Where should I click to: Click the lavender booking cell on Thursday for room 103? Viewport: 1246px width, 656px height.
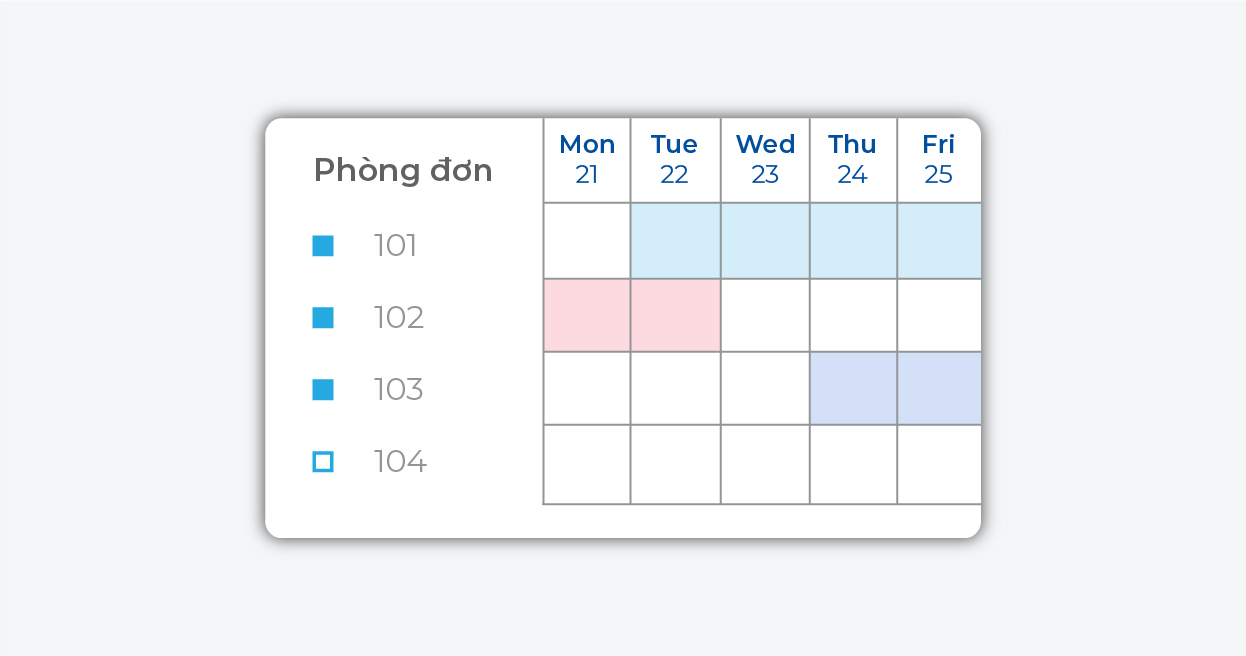[853, 388]
